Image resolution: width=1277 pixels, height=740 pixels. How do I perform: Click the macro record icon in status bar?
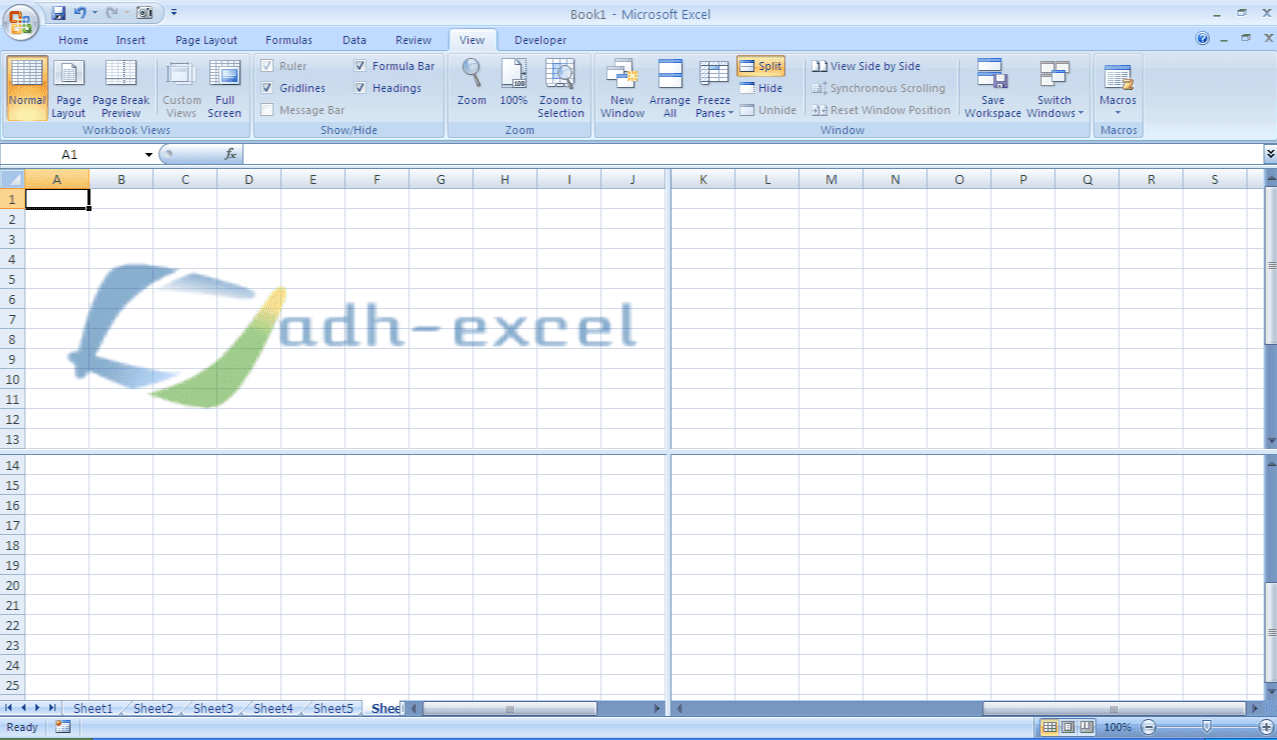click(62, 727)
